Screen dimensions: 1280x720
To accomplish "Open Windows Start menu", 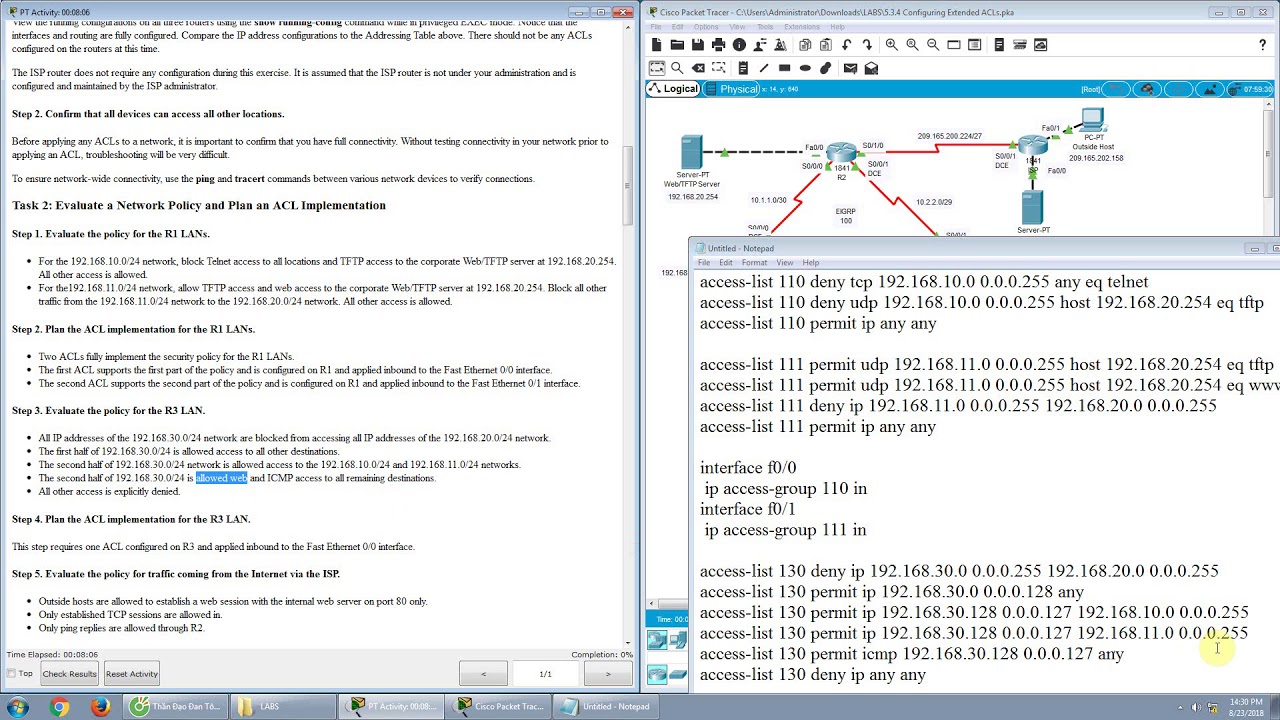I will coord(17,707).
